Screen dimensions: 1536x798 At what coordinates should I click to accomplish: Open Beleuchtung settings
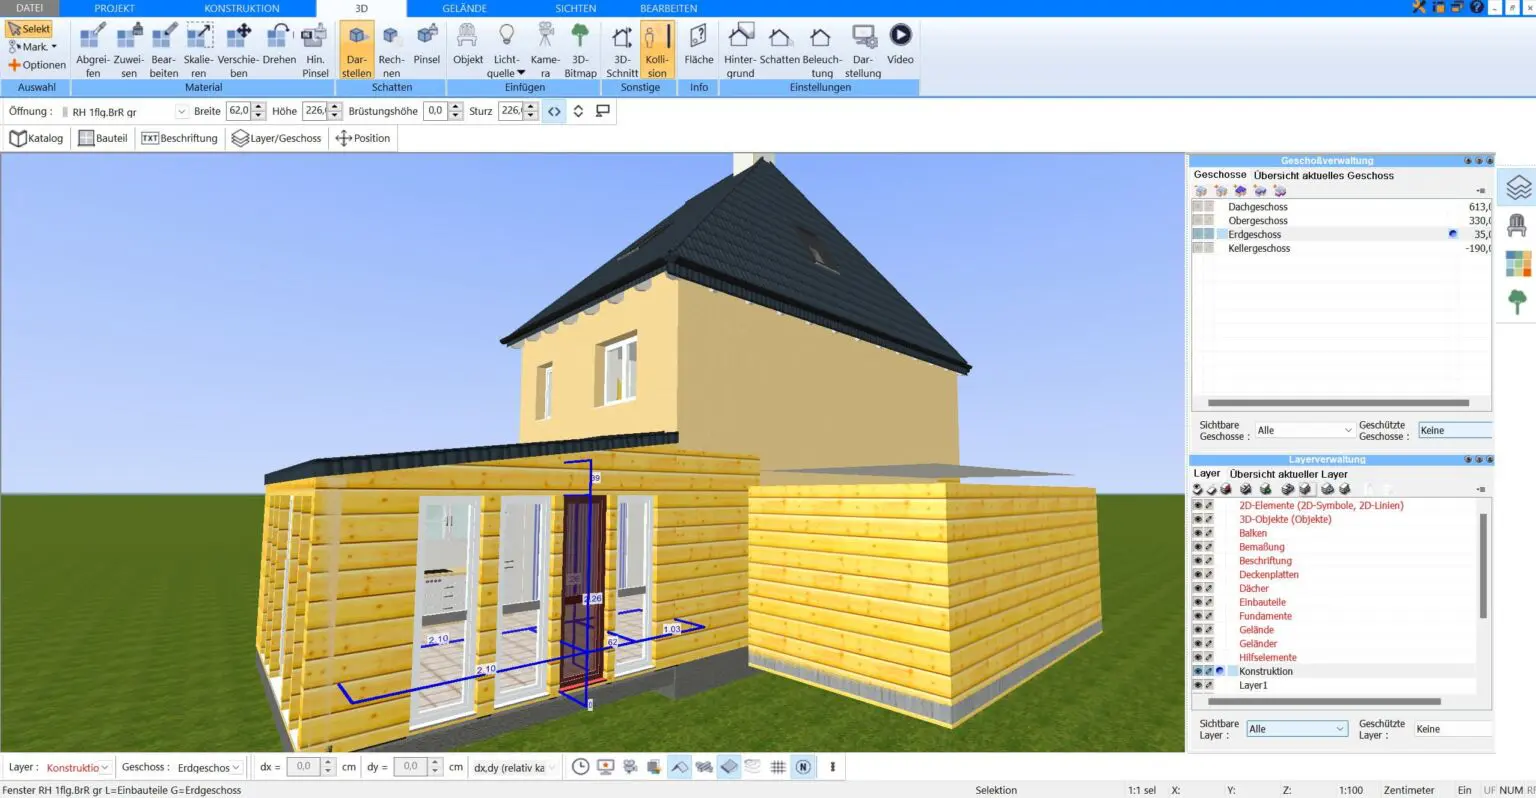821,50
